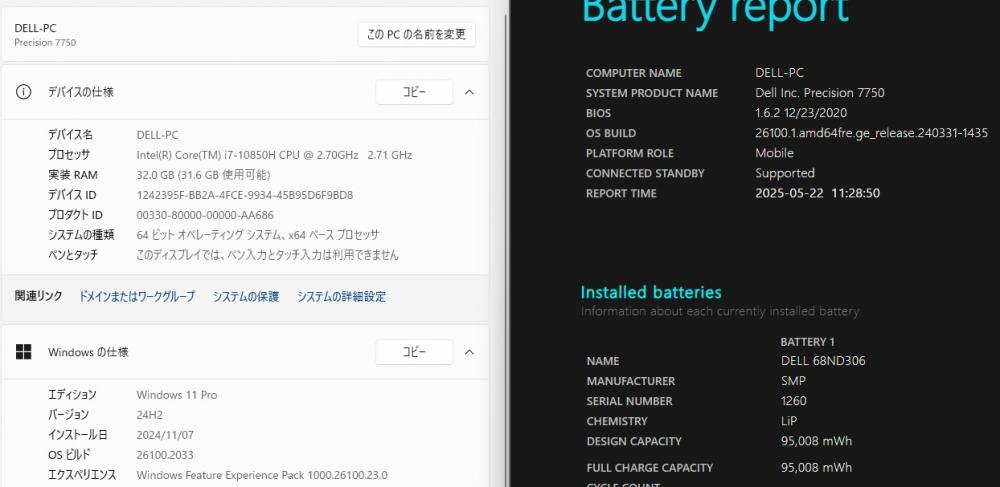Click the related links label
Image resolution: width=1000 pixels, height=487 pixels.
pos(38,296)
